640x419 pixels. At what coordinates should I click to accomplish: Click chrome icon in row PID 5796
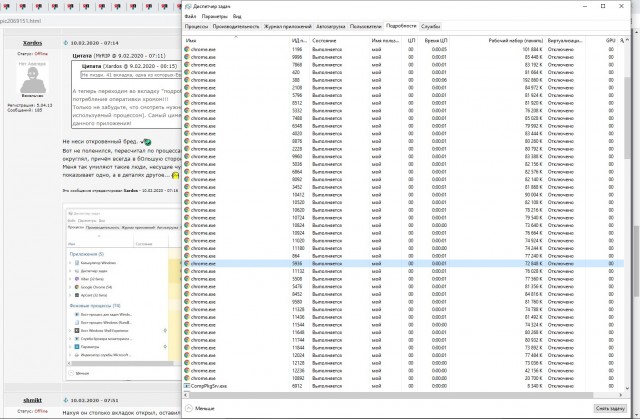tap(187, 95)
